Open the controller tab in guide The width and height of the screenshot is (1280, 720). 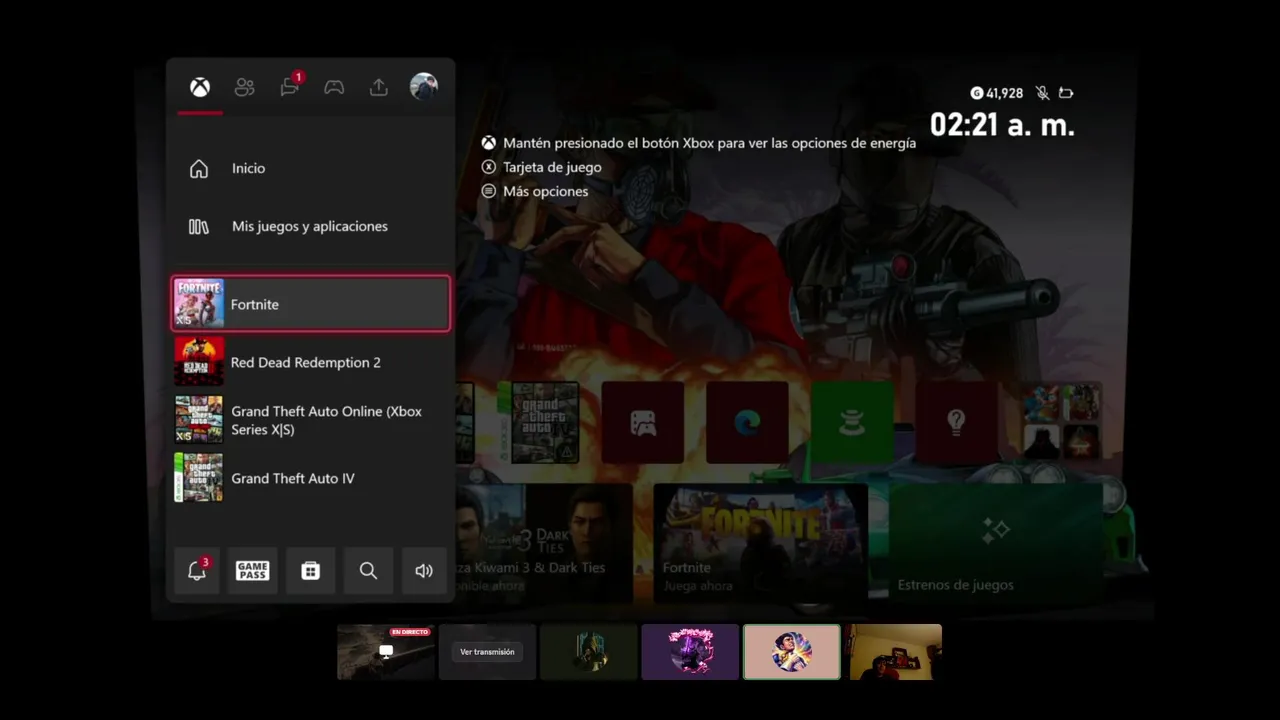click(334, 87)
